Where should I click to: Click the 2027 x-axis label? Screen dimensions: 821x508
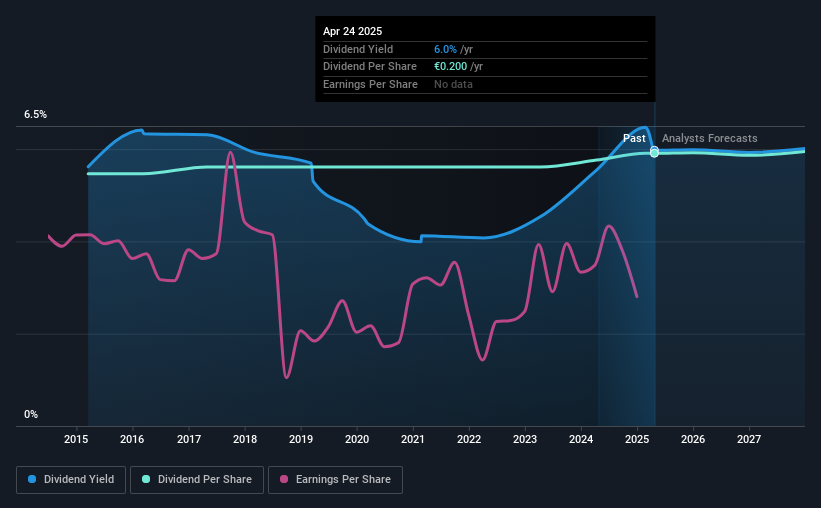[x=749, y=439]
